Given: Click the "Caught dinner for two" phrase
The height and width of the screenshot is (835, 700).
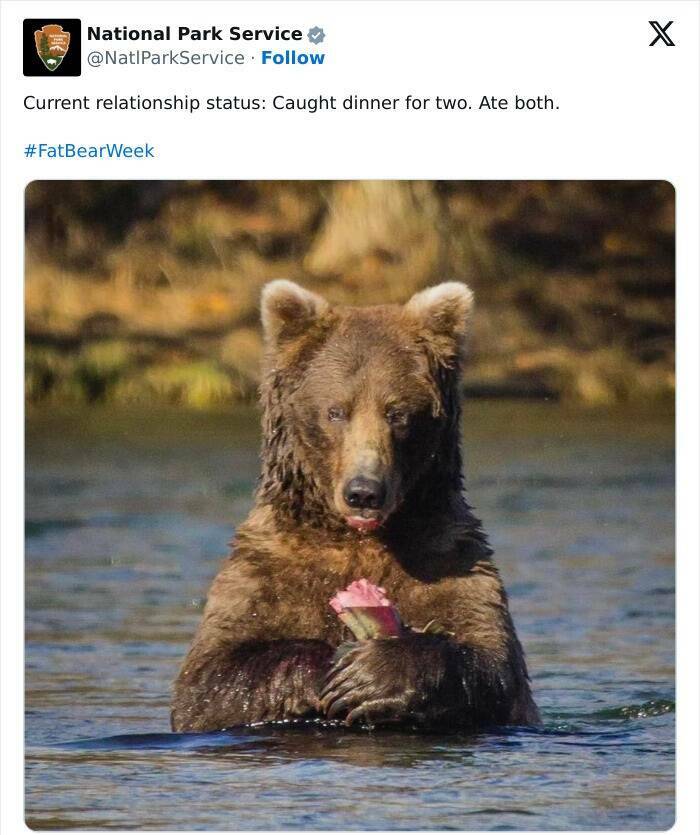Looking at the screenshot, I should (x=372, y=103).
